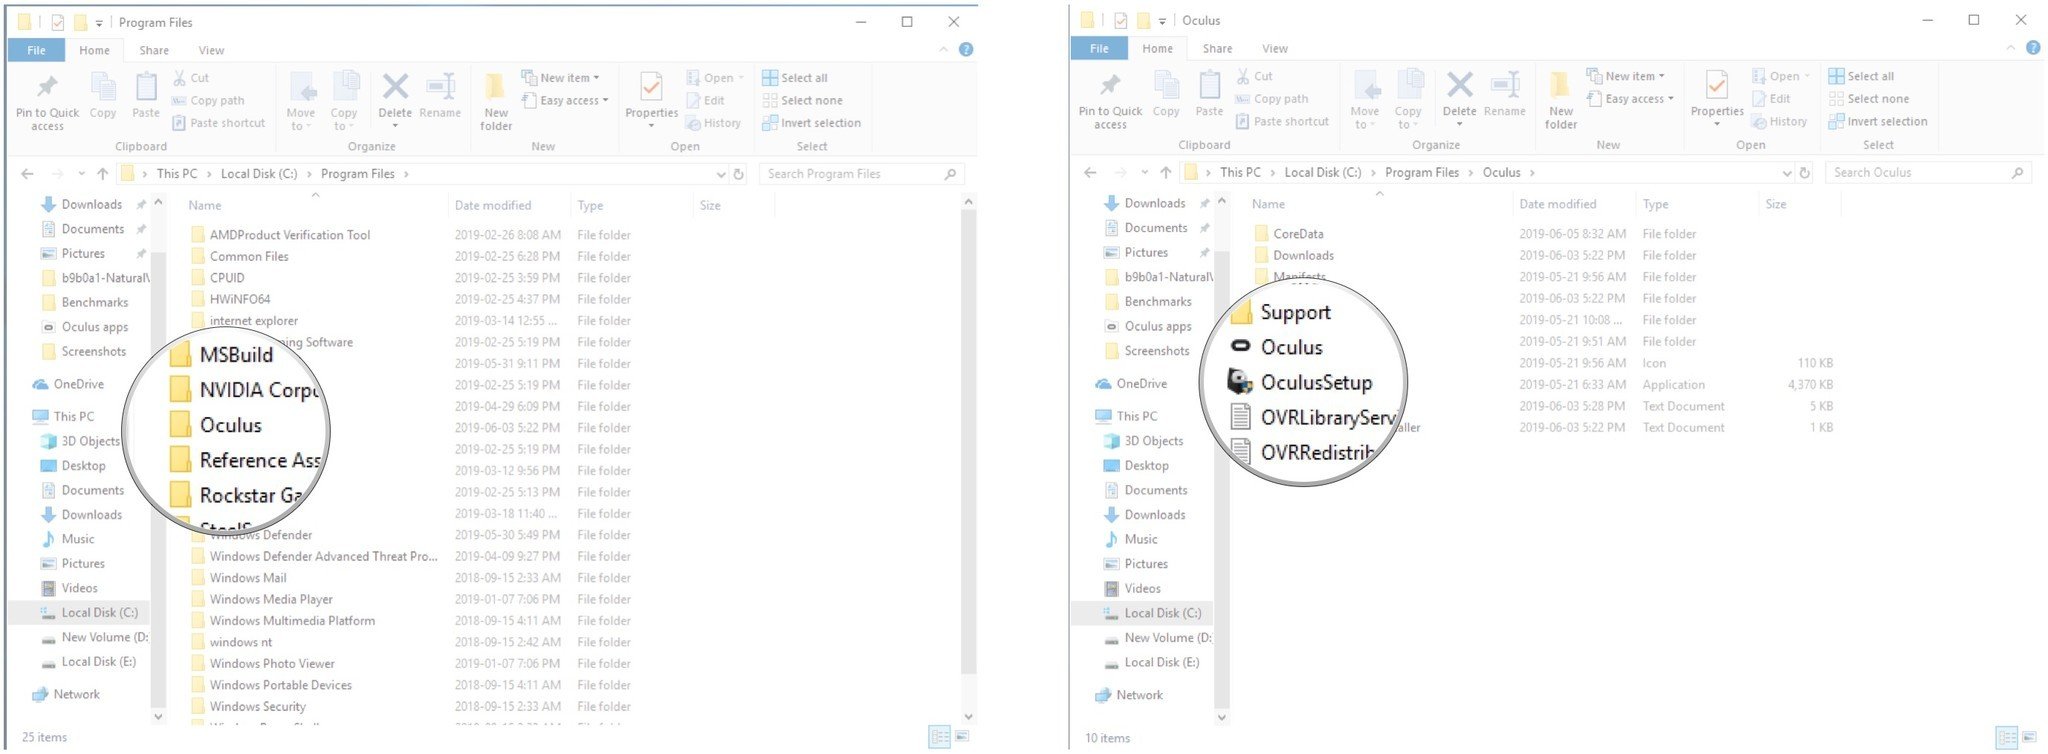Click Pin to Quick access in Program Files window
Viewport: 2048px width, 754px height.
[47, 100]
